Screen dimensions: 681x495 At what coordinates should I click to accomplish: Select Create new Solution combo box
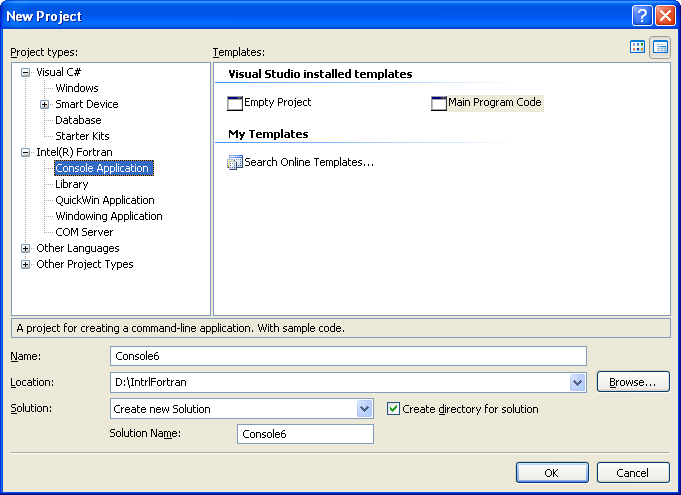click(x=241, y=409)
